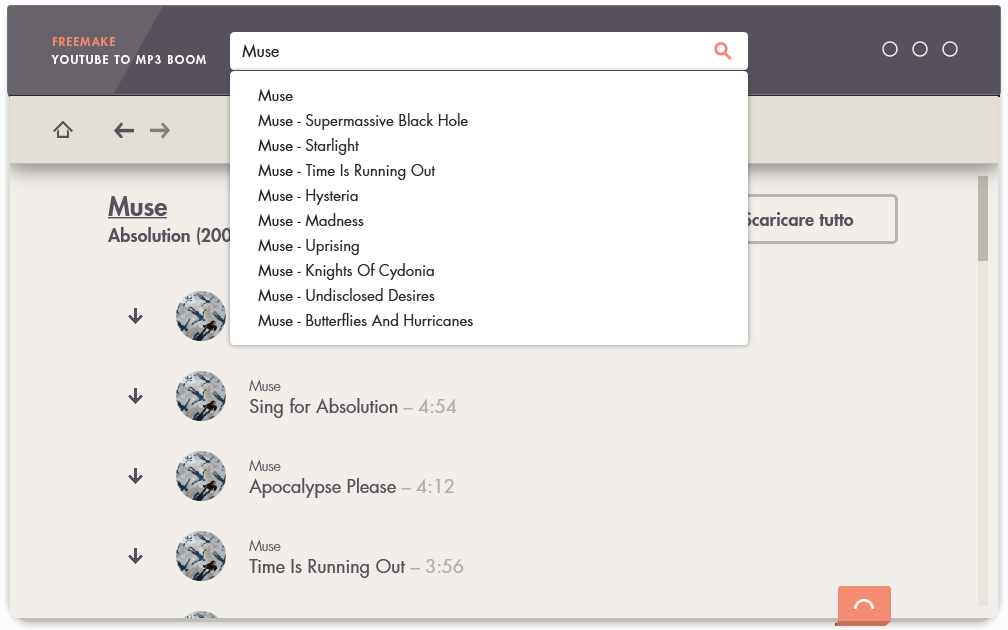The image size is (1008, 630).
Task: Click Muse artist label above Apocalypse Please
Action: (265, 466)
